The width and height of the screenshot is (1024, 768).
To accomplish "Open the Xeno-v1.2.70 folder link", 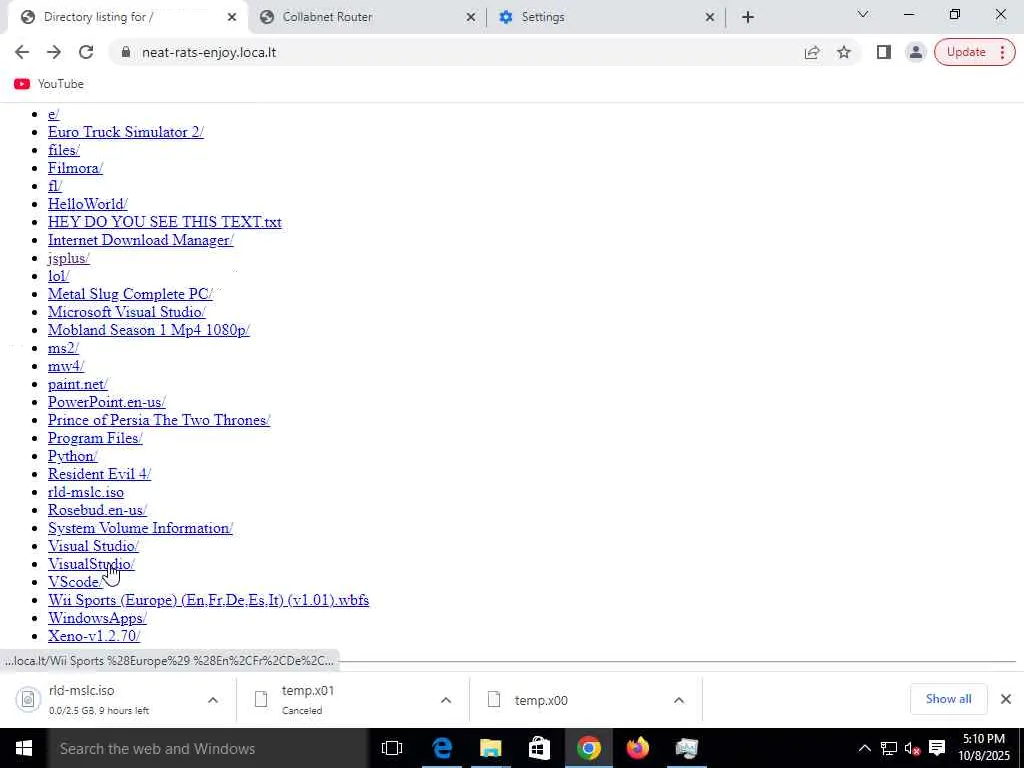I will click(x=94, y=636).
